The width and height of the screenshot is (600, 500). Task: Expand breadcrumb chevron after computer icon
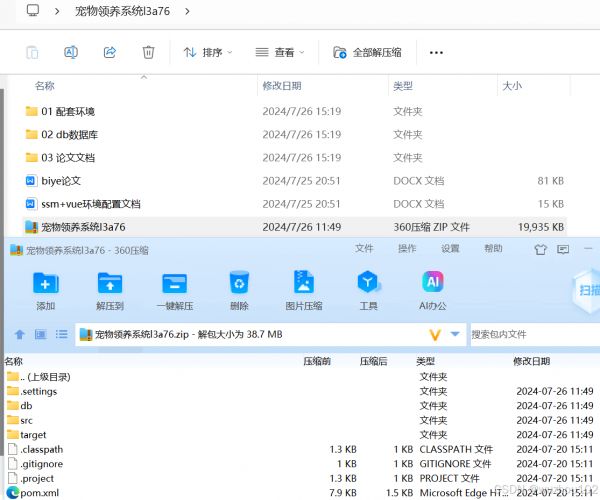57,11
